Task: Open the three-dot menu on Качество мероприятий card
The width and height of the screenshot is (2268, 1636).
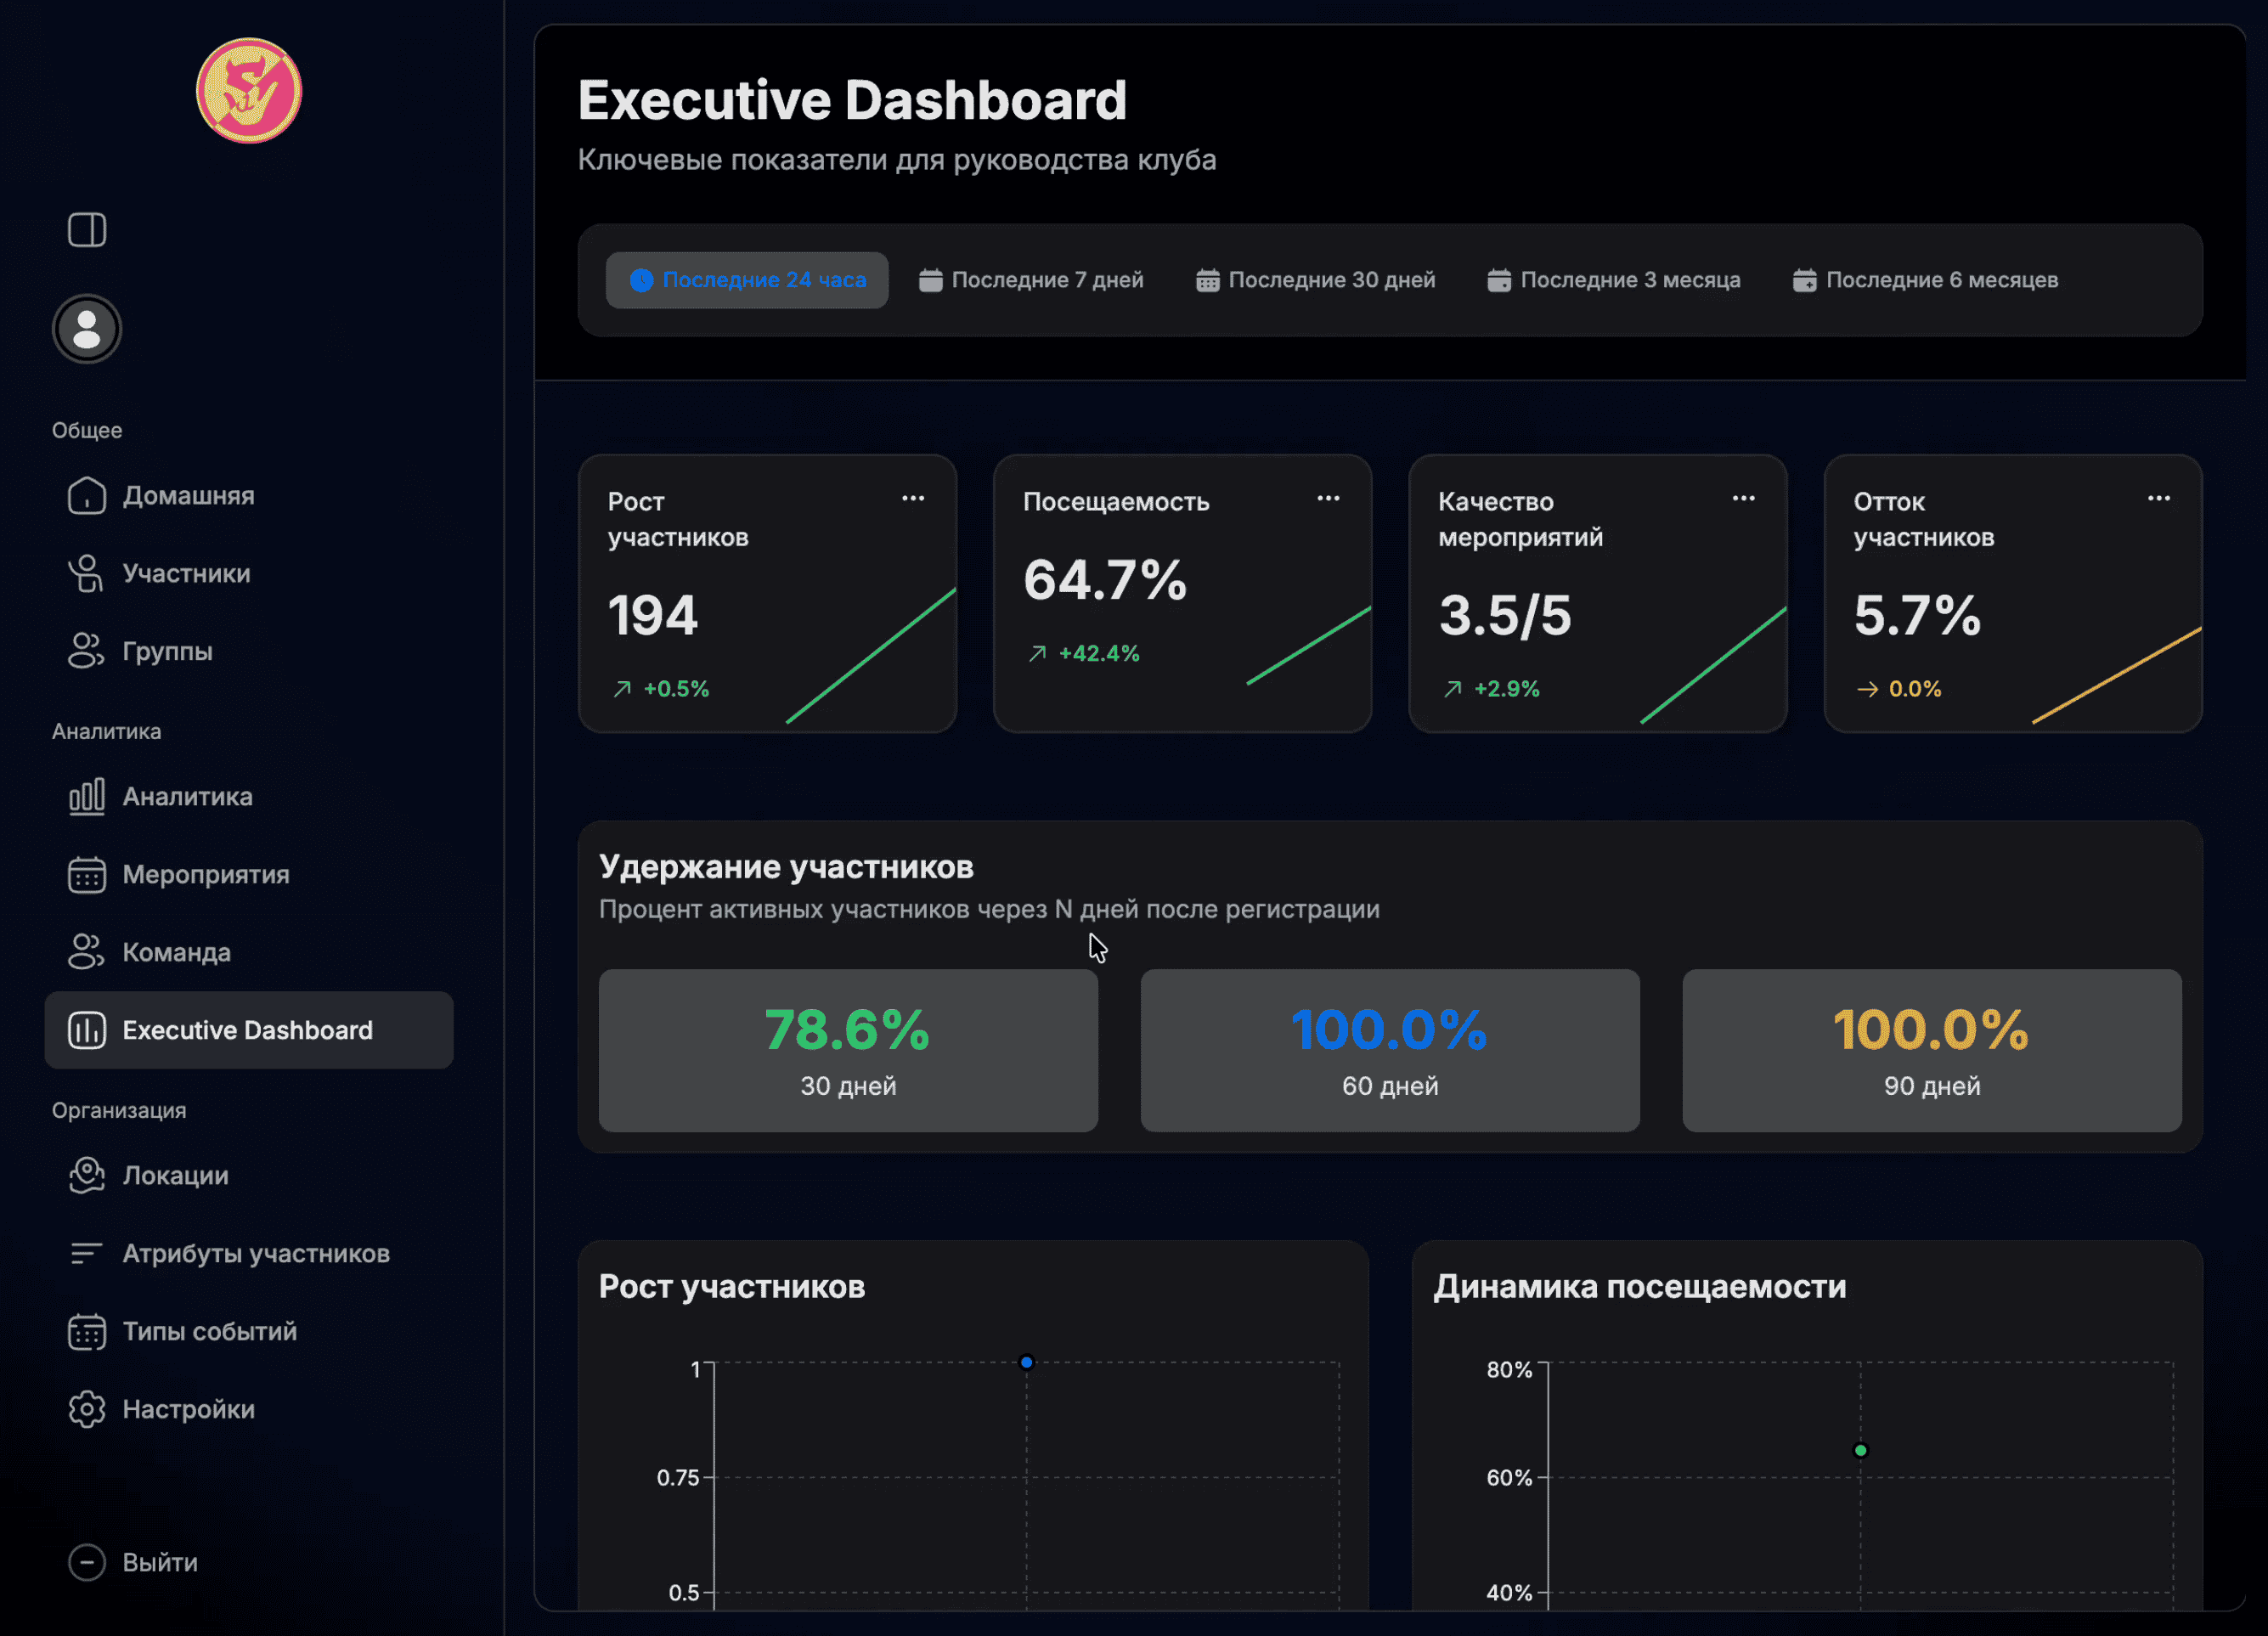Action: pyautogui.click(x=1744, y=498)
